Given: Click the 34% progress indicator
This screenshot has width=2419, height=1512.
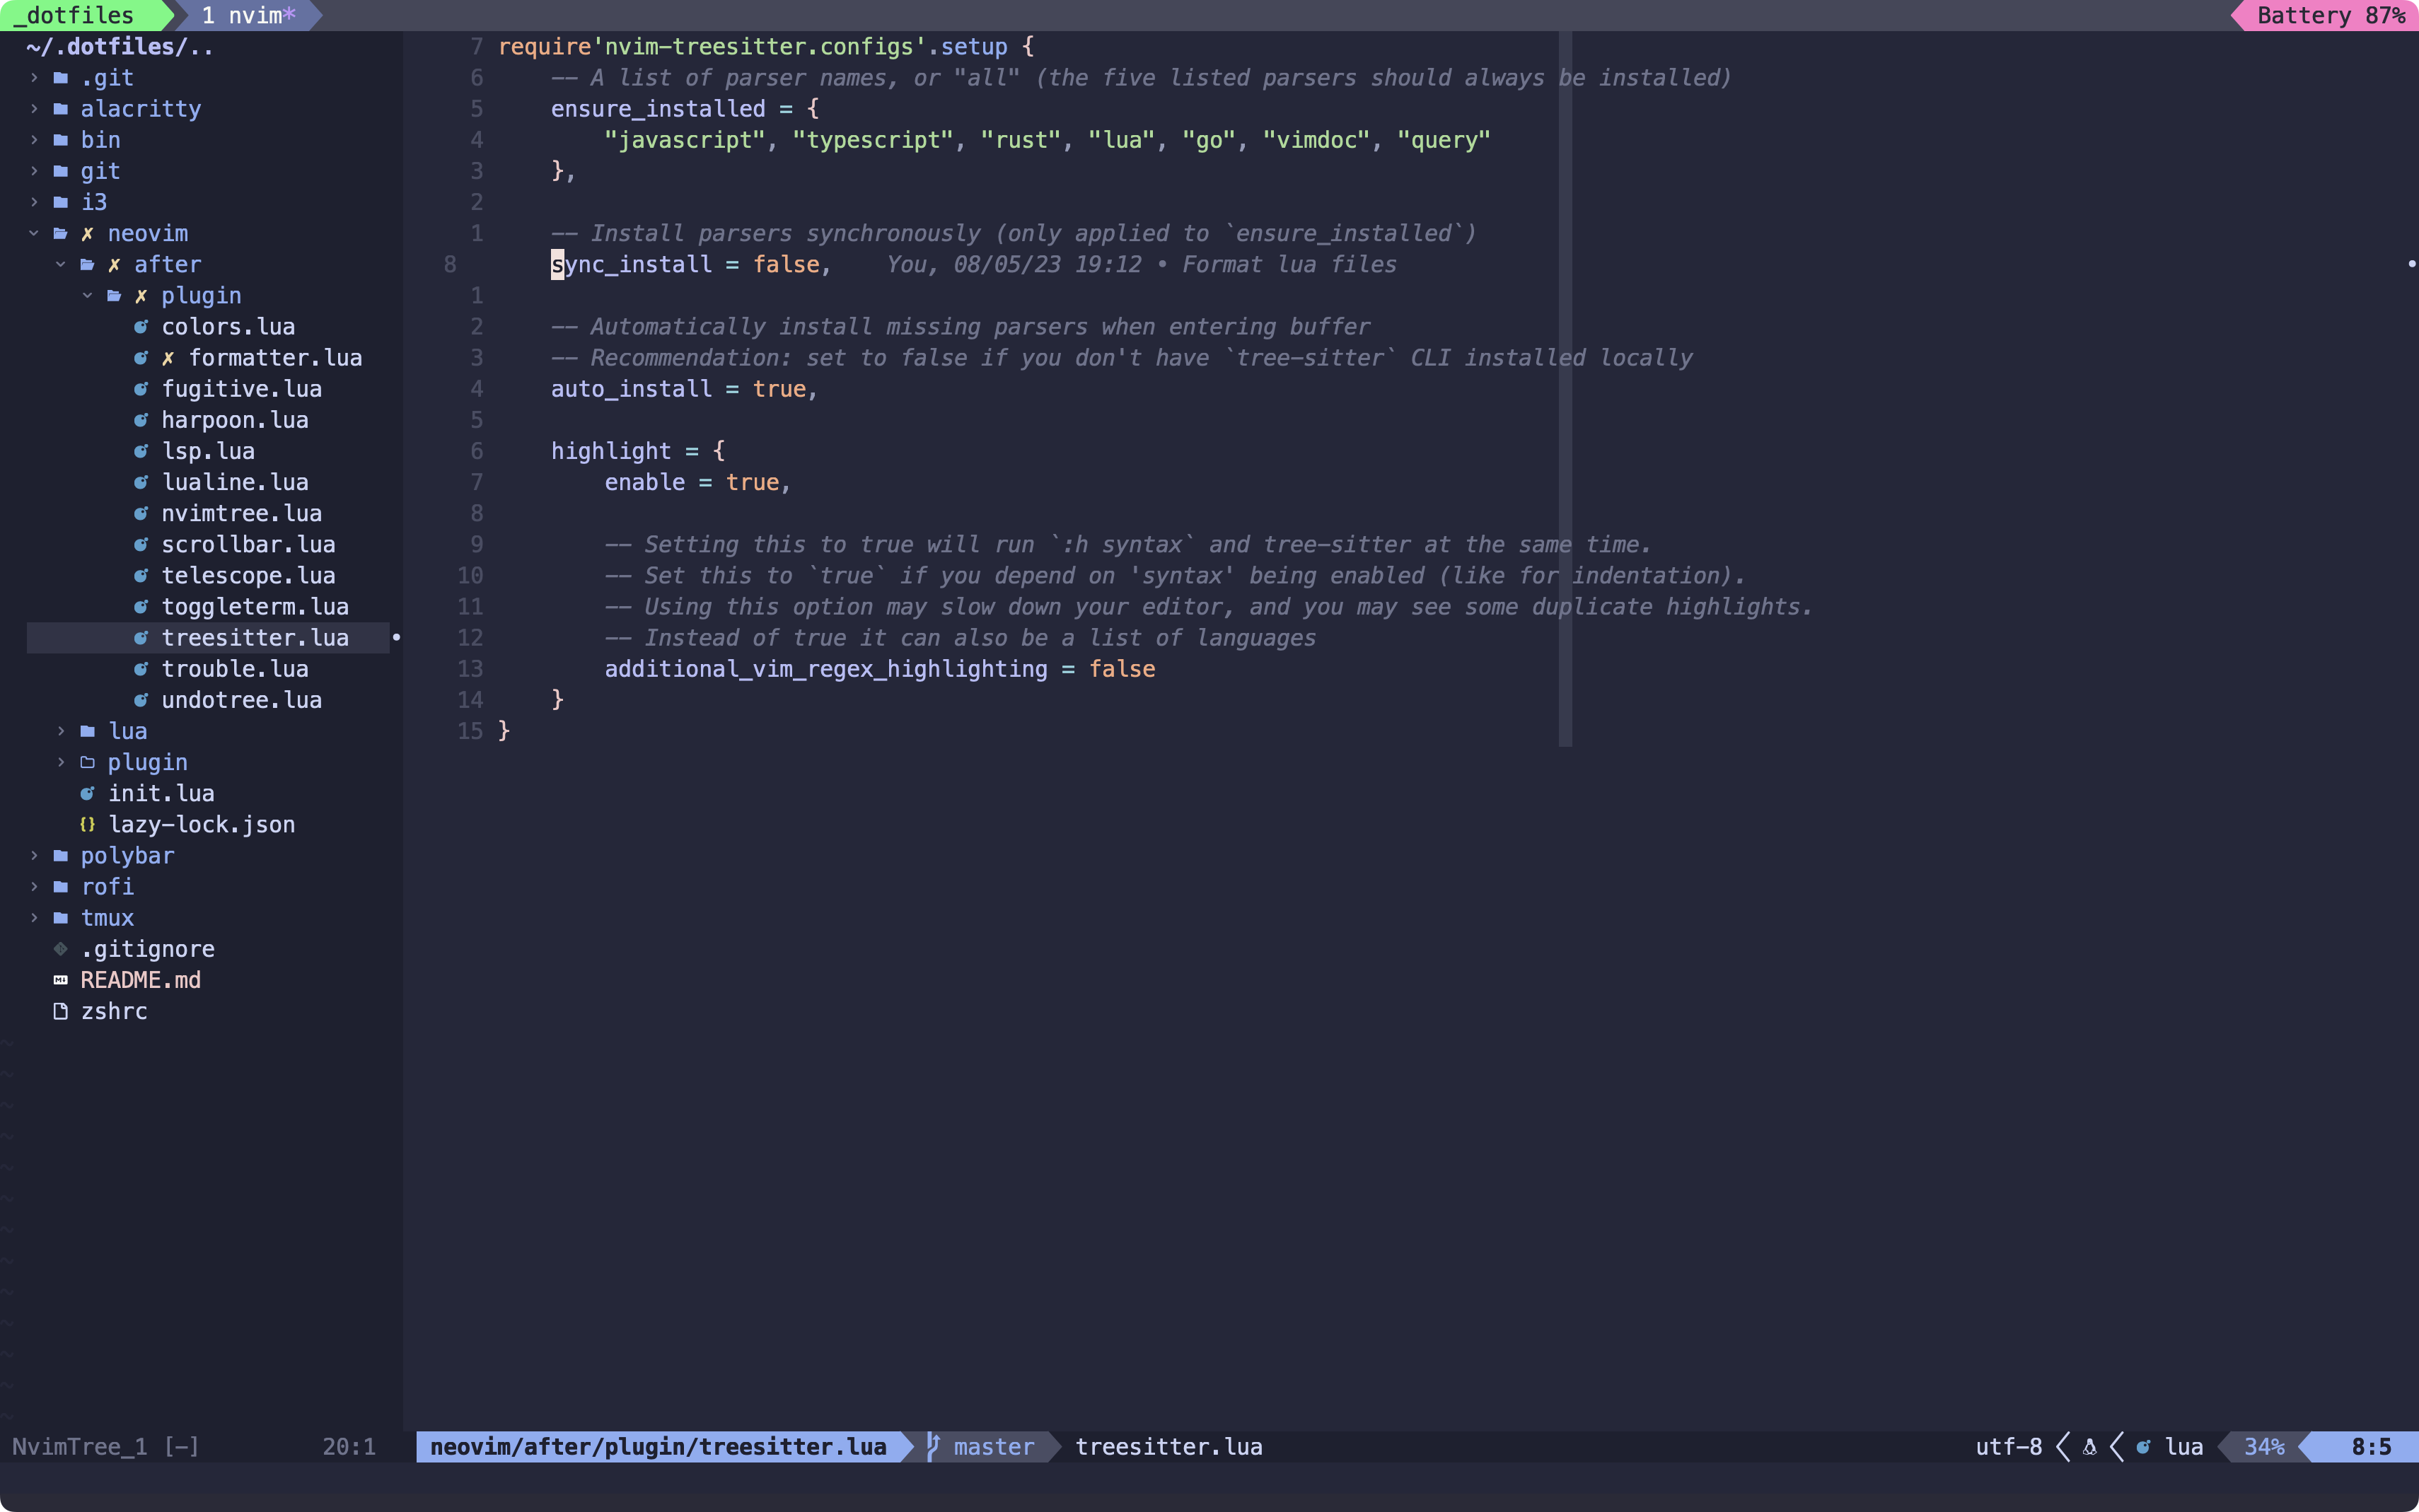Looking at the screenshot, I should pos(2264,1447).
